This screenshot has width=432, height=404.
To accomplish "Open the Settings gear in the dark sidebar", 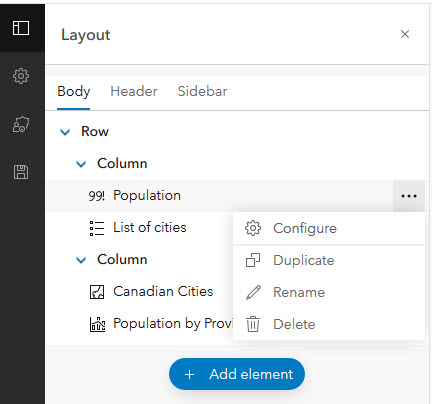I will tap(21, 76).
